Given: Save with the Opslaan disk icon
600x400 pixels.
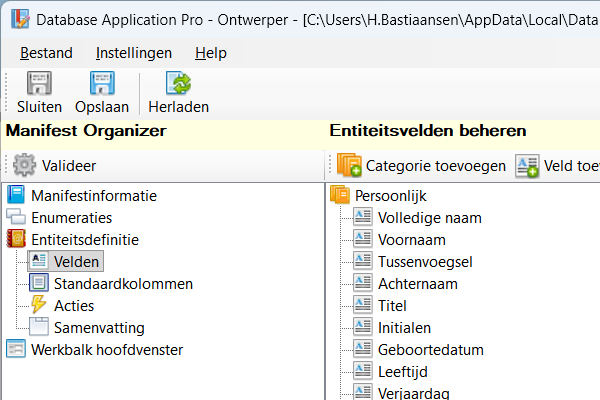Looking at the screenshot, I should [101, 84].
